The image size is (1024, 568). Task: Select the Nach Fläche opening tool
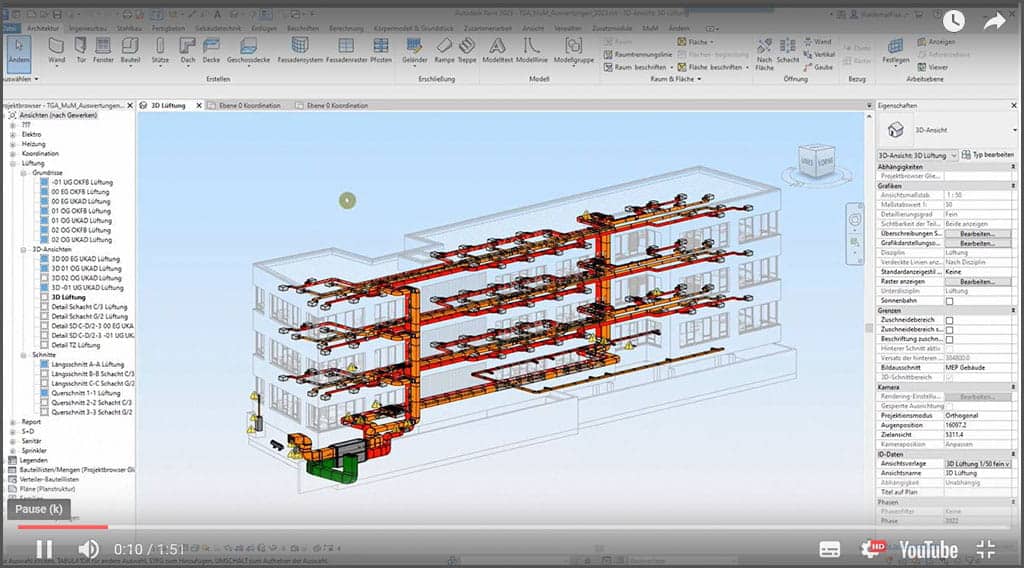pos(764,54)
